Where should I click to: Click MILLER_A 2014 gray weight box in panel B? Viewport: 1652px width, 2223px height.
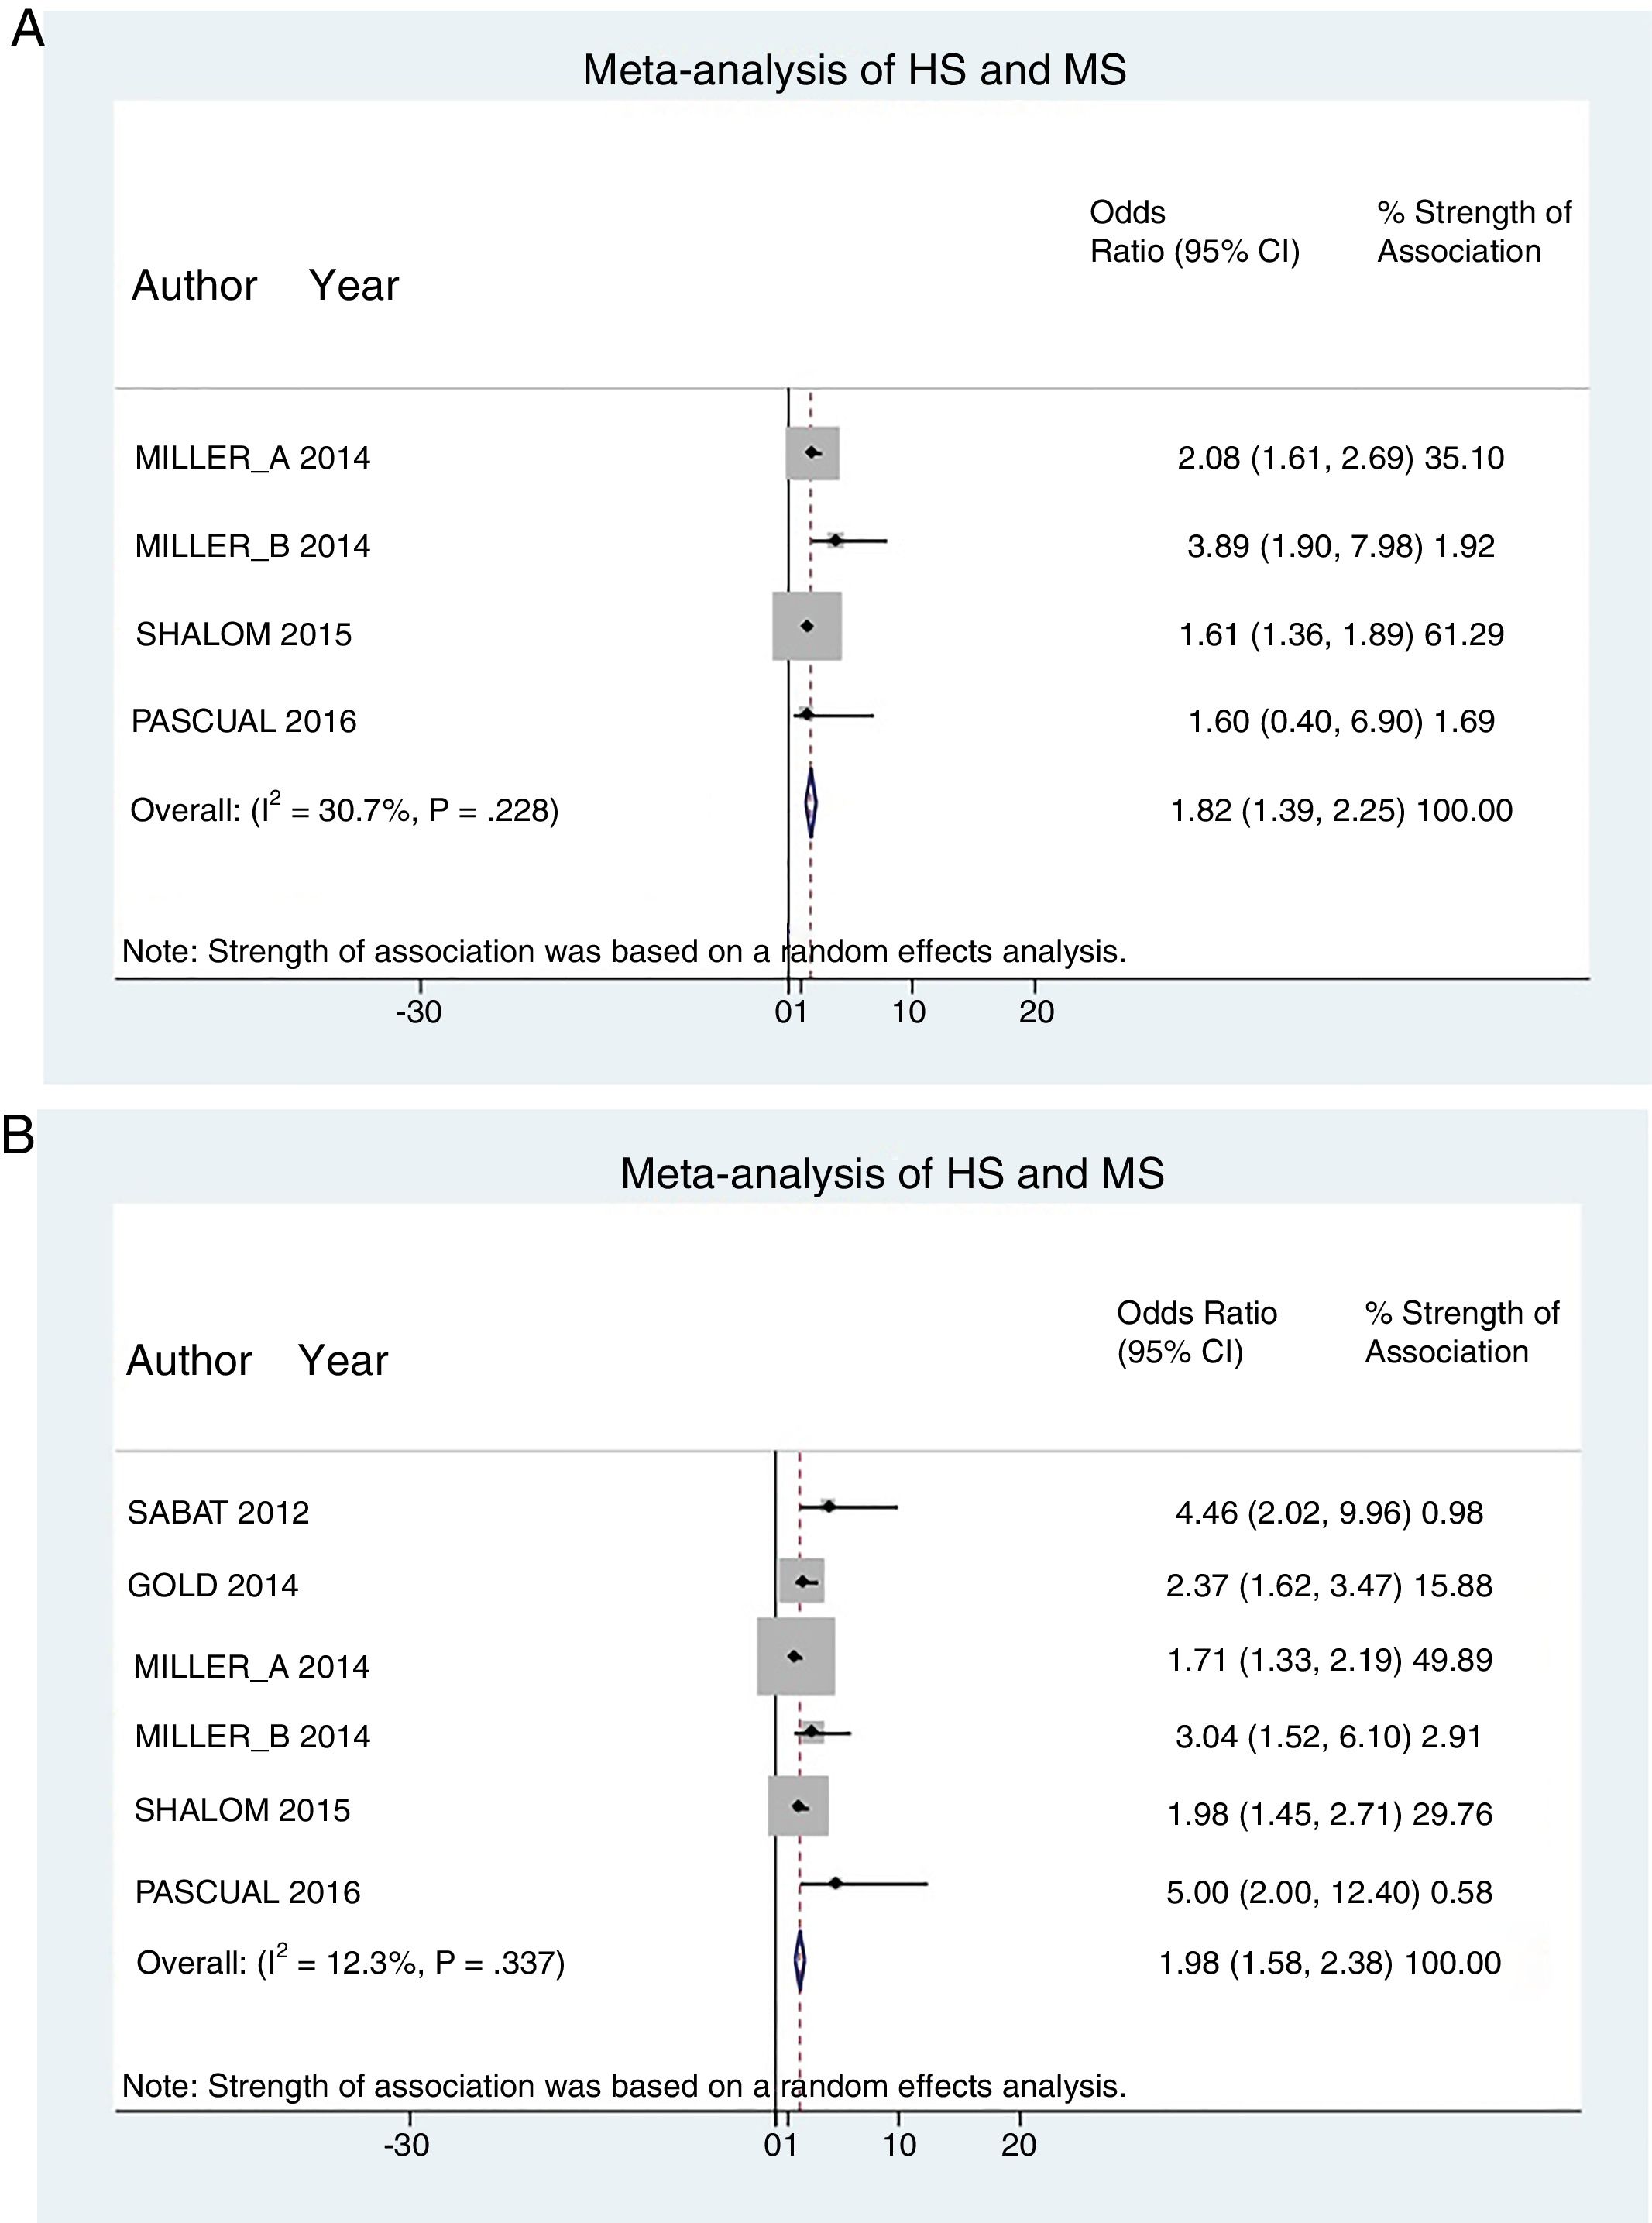coord(796,1657)
